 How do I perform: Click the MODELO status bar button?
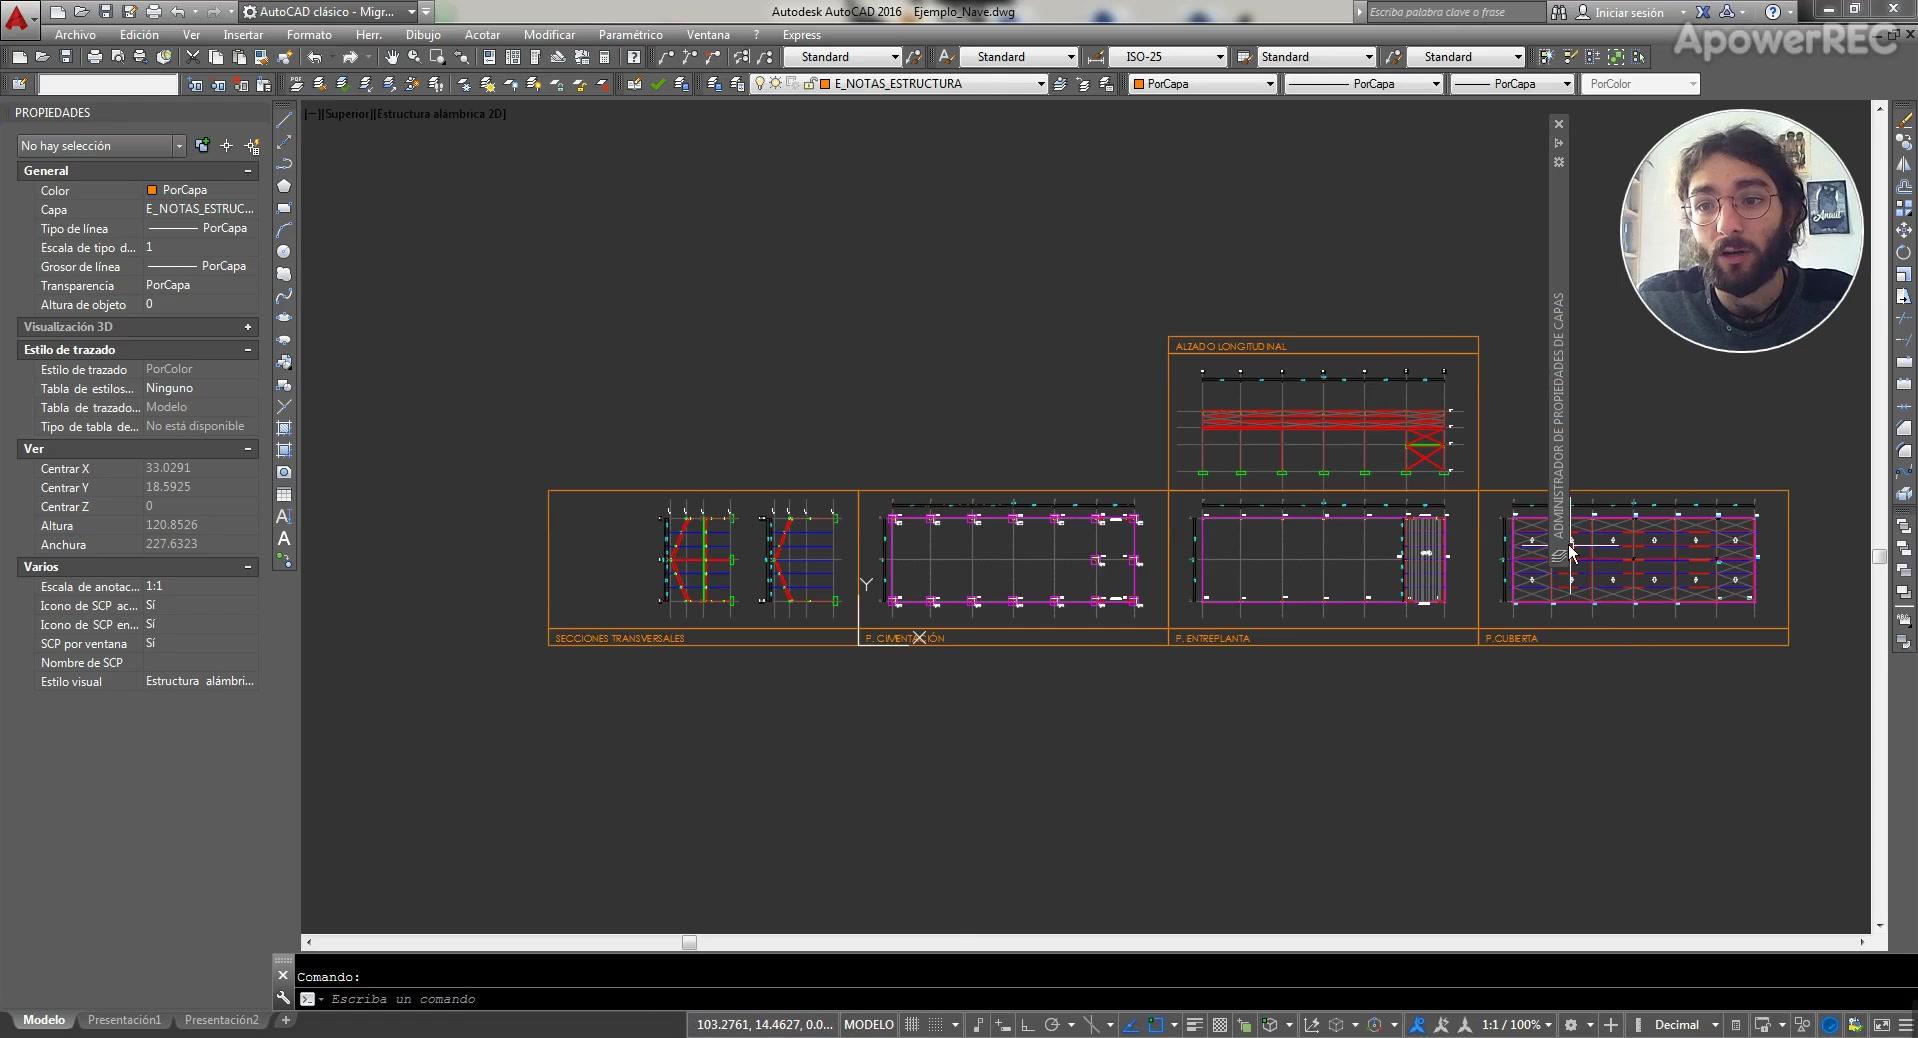[868, 1025]
